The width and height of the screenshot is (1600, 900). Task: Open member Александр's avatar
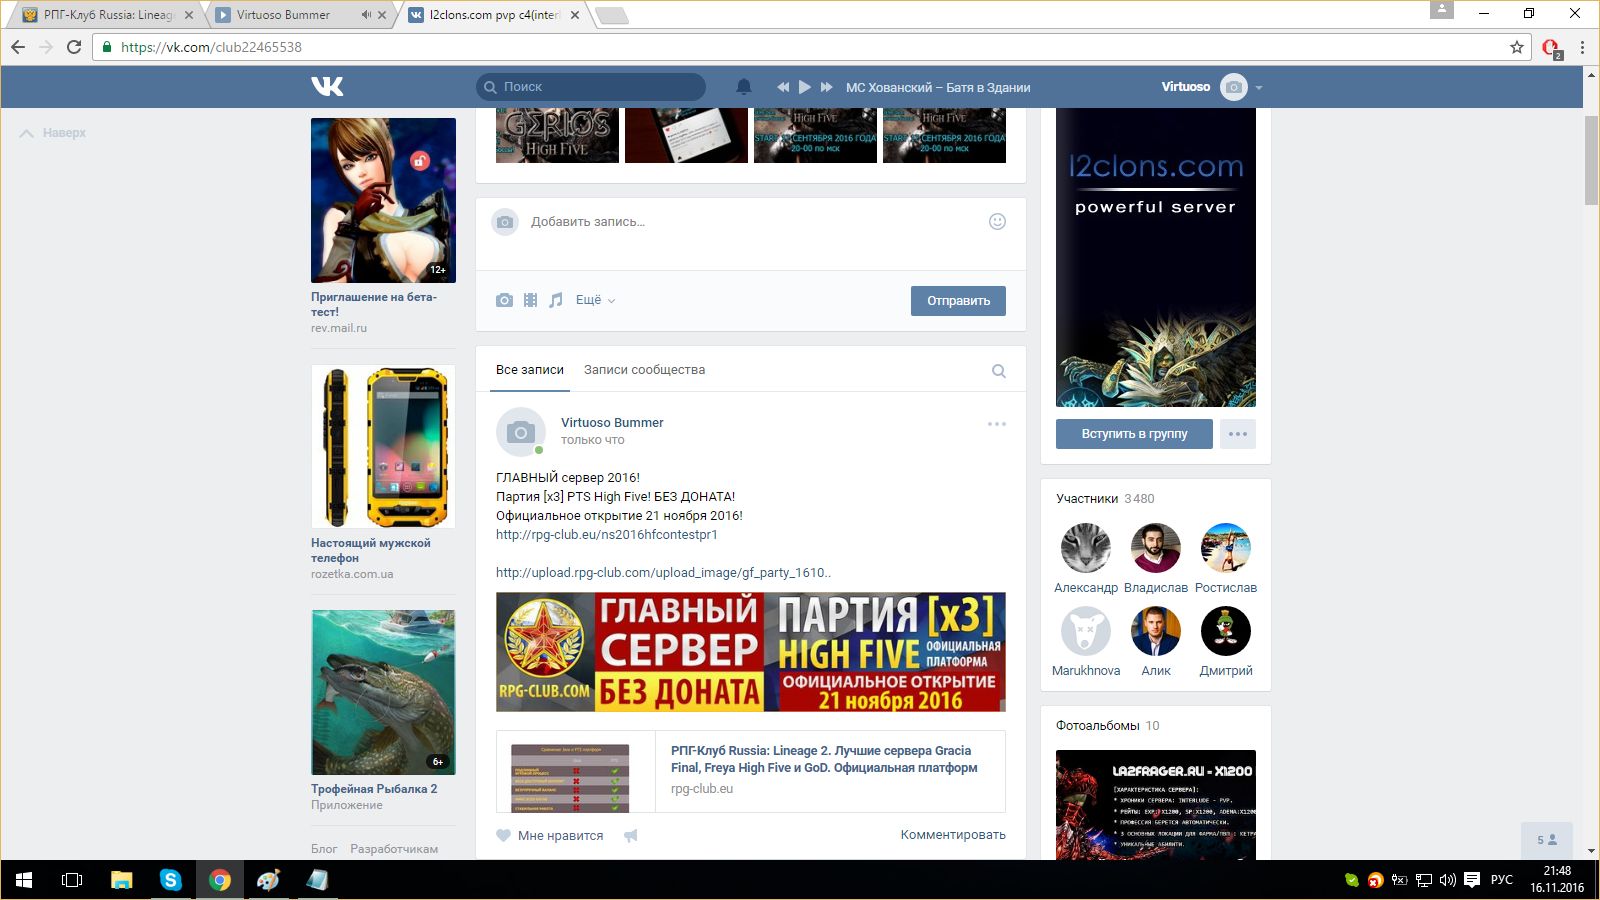click(x=1086, y=548)
